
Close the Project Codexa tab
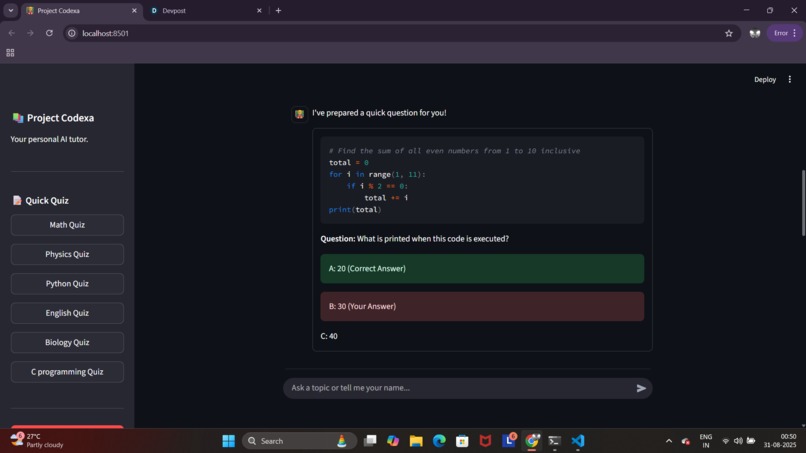(x=134, y=10)
